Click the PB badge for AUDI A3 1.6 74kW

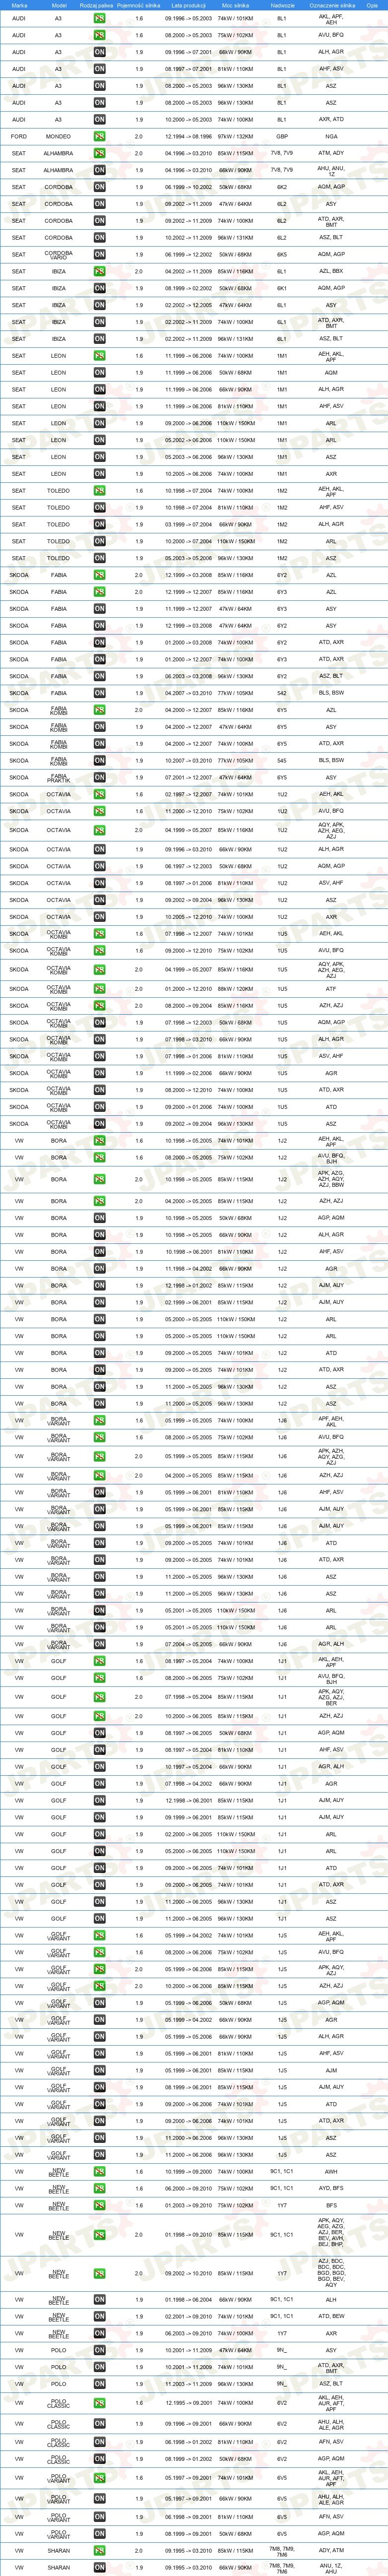coord(99,18)
